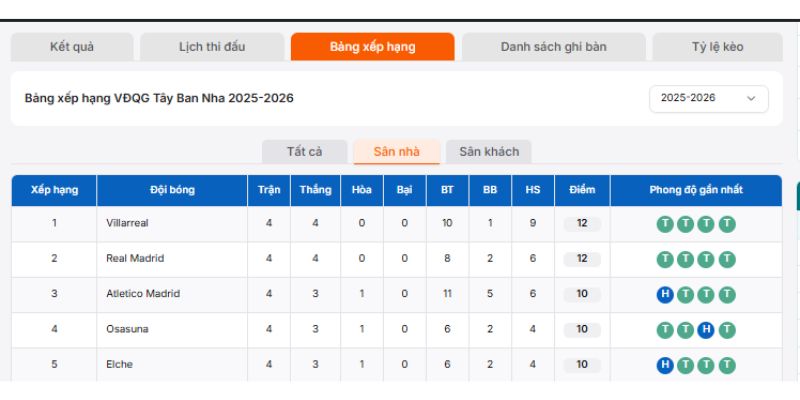Click Real Madrid's last green T icon

click(x=727, y=258)
